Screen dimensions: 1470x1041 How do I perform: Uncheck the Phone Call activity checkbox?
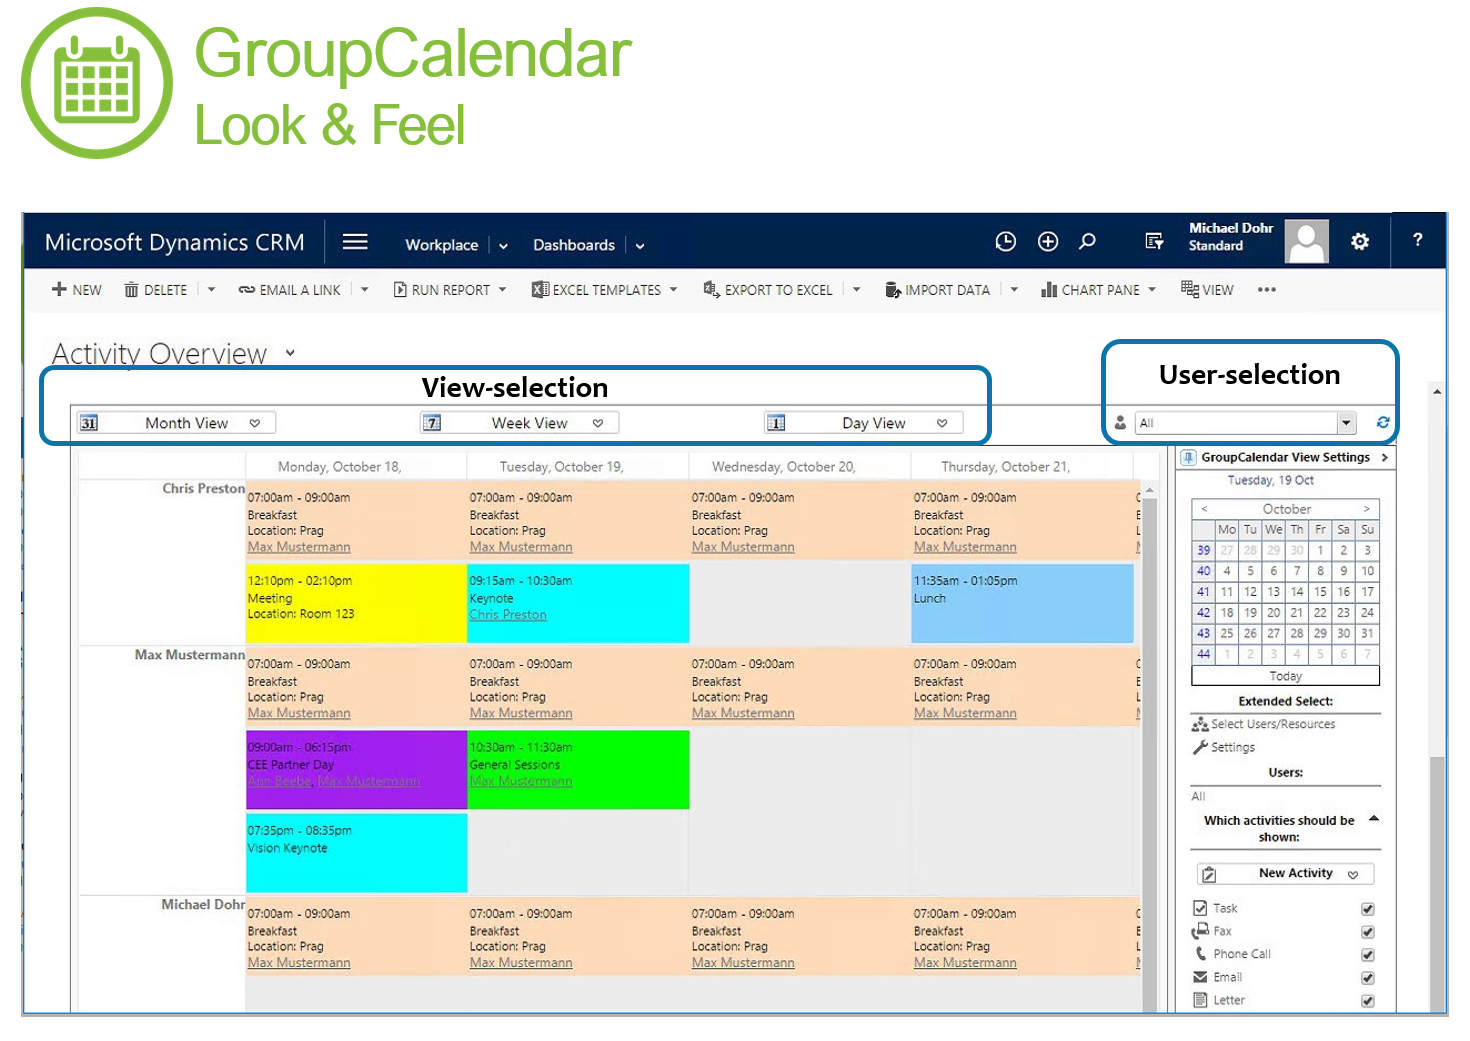tap(1368, 955)
